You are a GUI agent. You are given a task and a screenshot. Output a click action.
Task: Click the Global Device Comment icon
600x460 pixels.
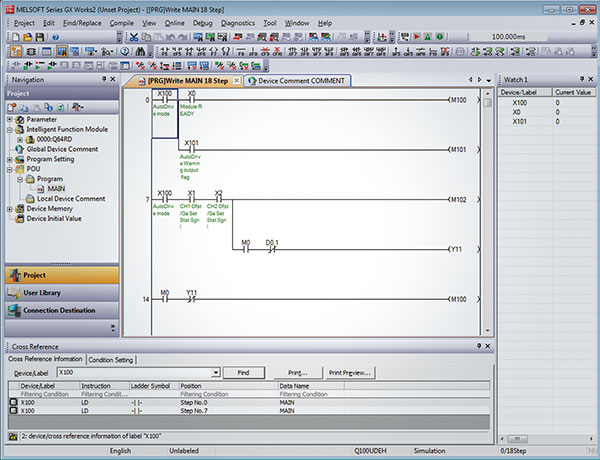(x=20, y=149)
